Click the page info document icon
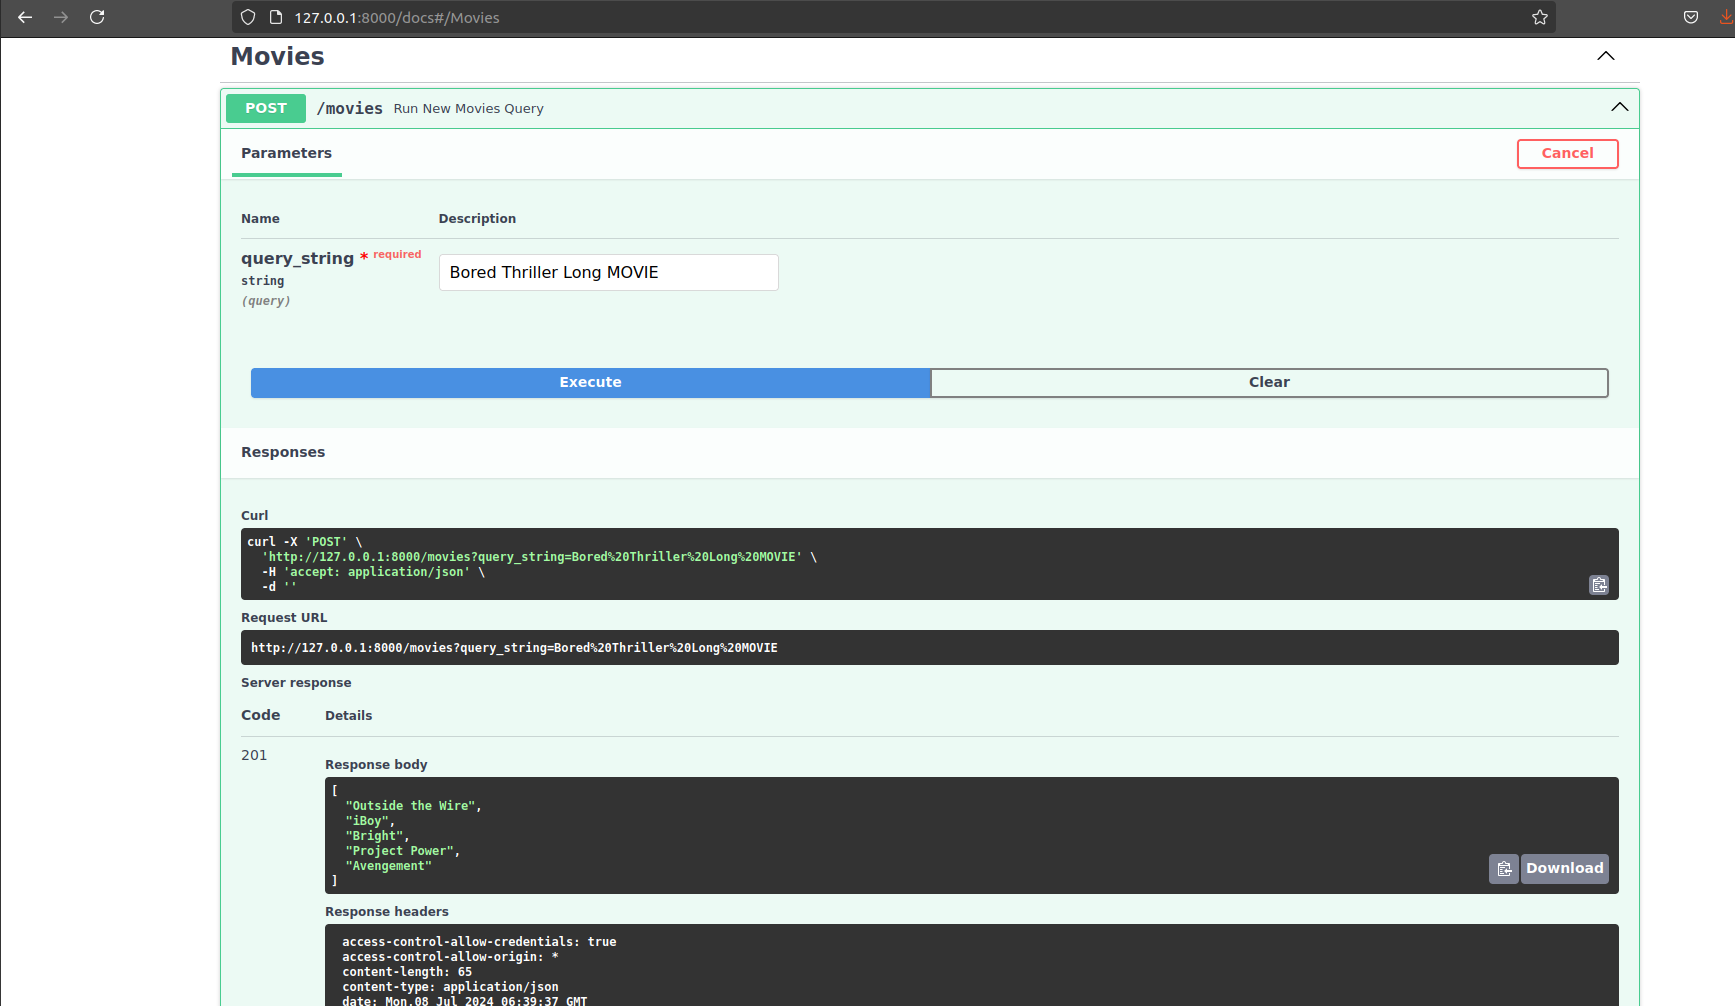This screenshot has width=1735, height=1006. point(276,17)
